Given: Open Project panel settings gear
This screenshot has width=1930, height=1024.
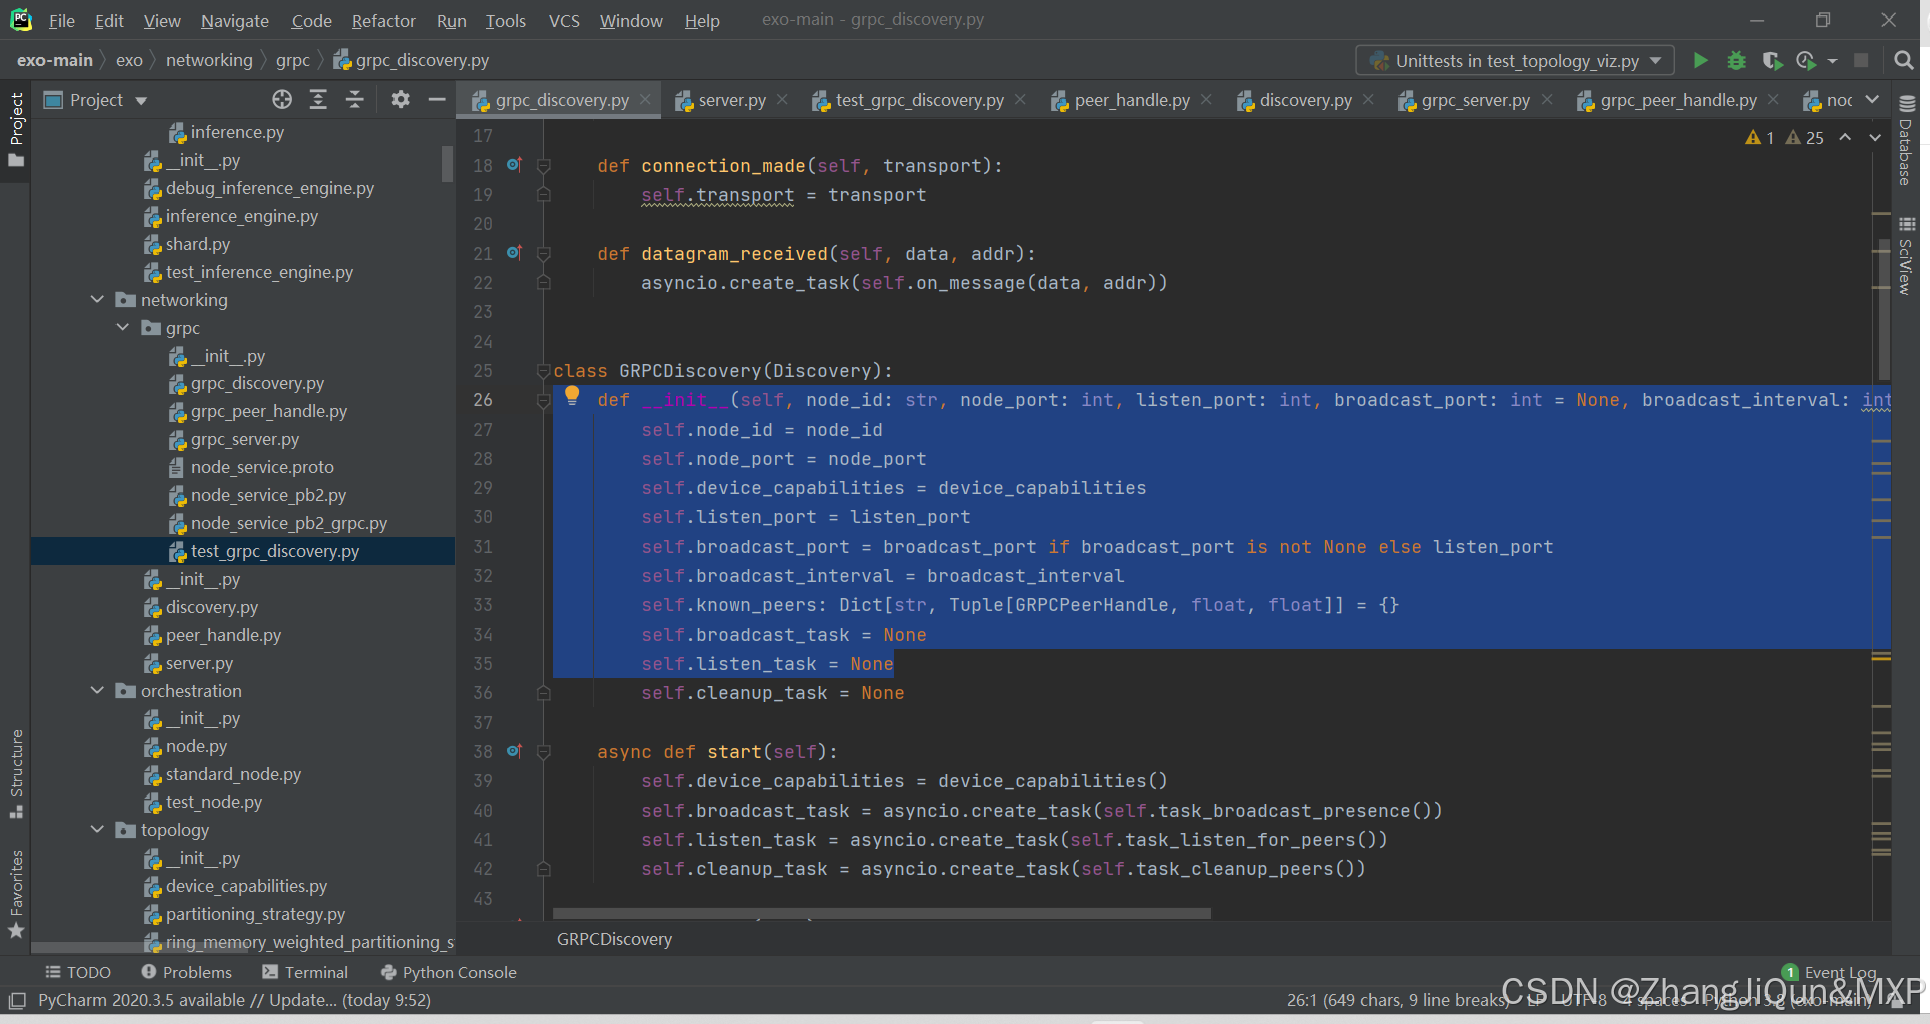Looking at the screenshot, I should [x=401, y=99].
